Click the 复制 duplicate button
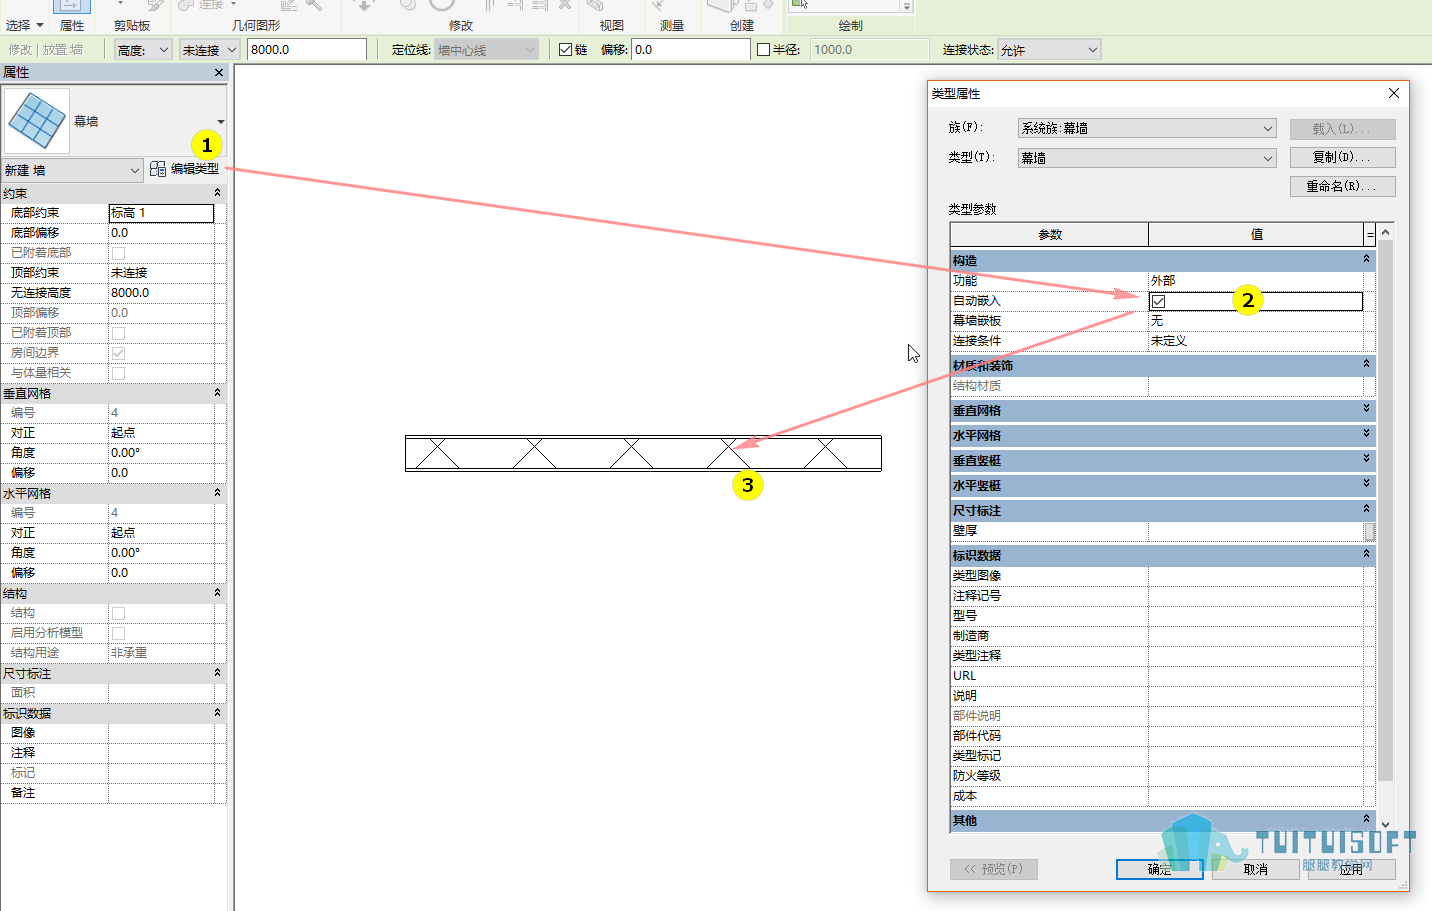 (1342, 157)
